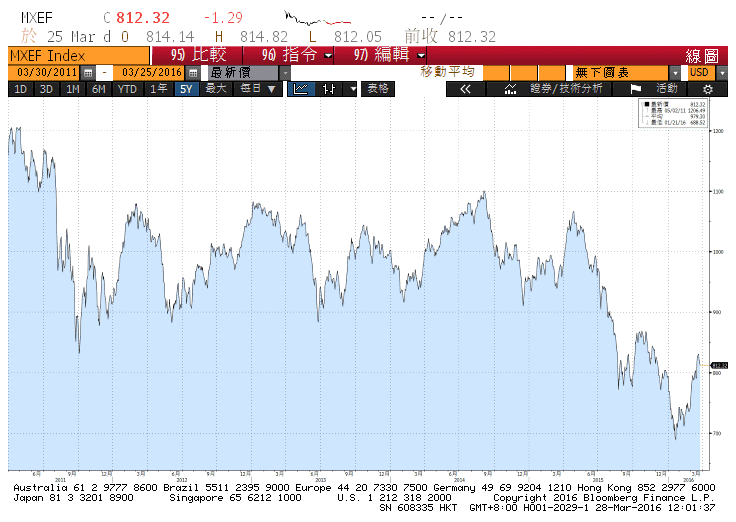Open the start date calendar picker

pos(88,73)
